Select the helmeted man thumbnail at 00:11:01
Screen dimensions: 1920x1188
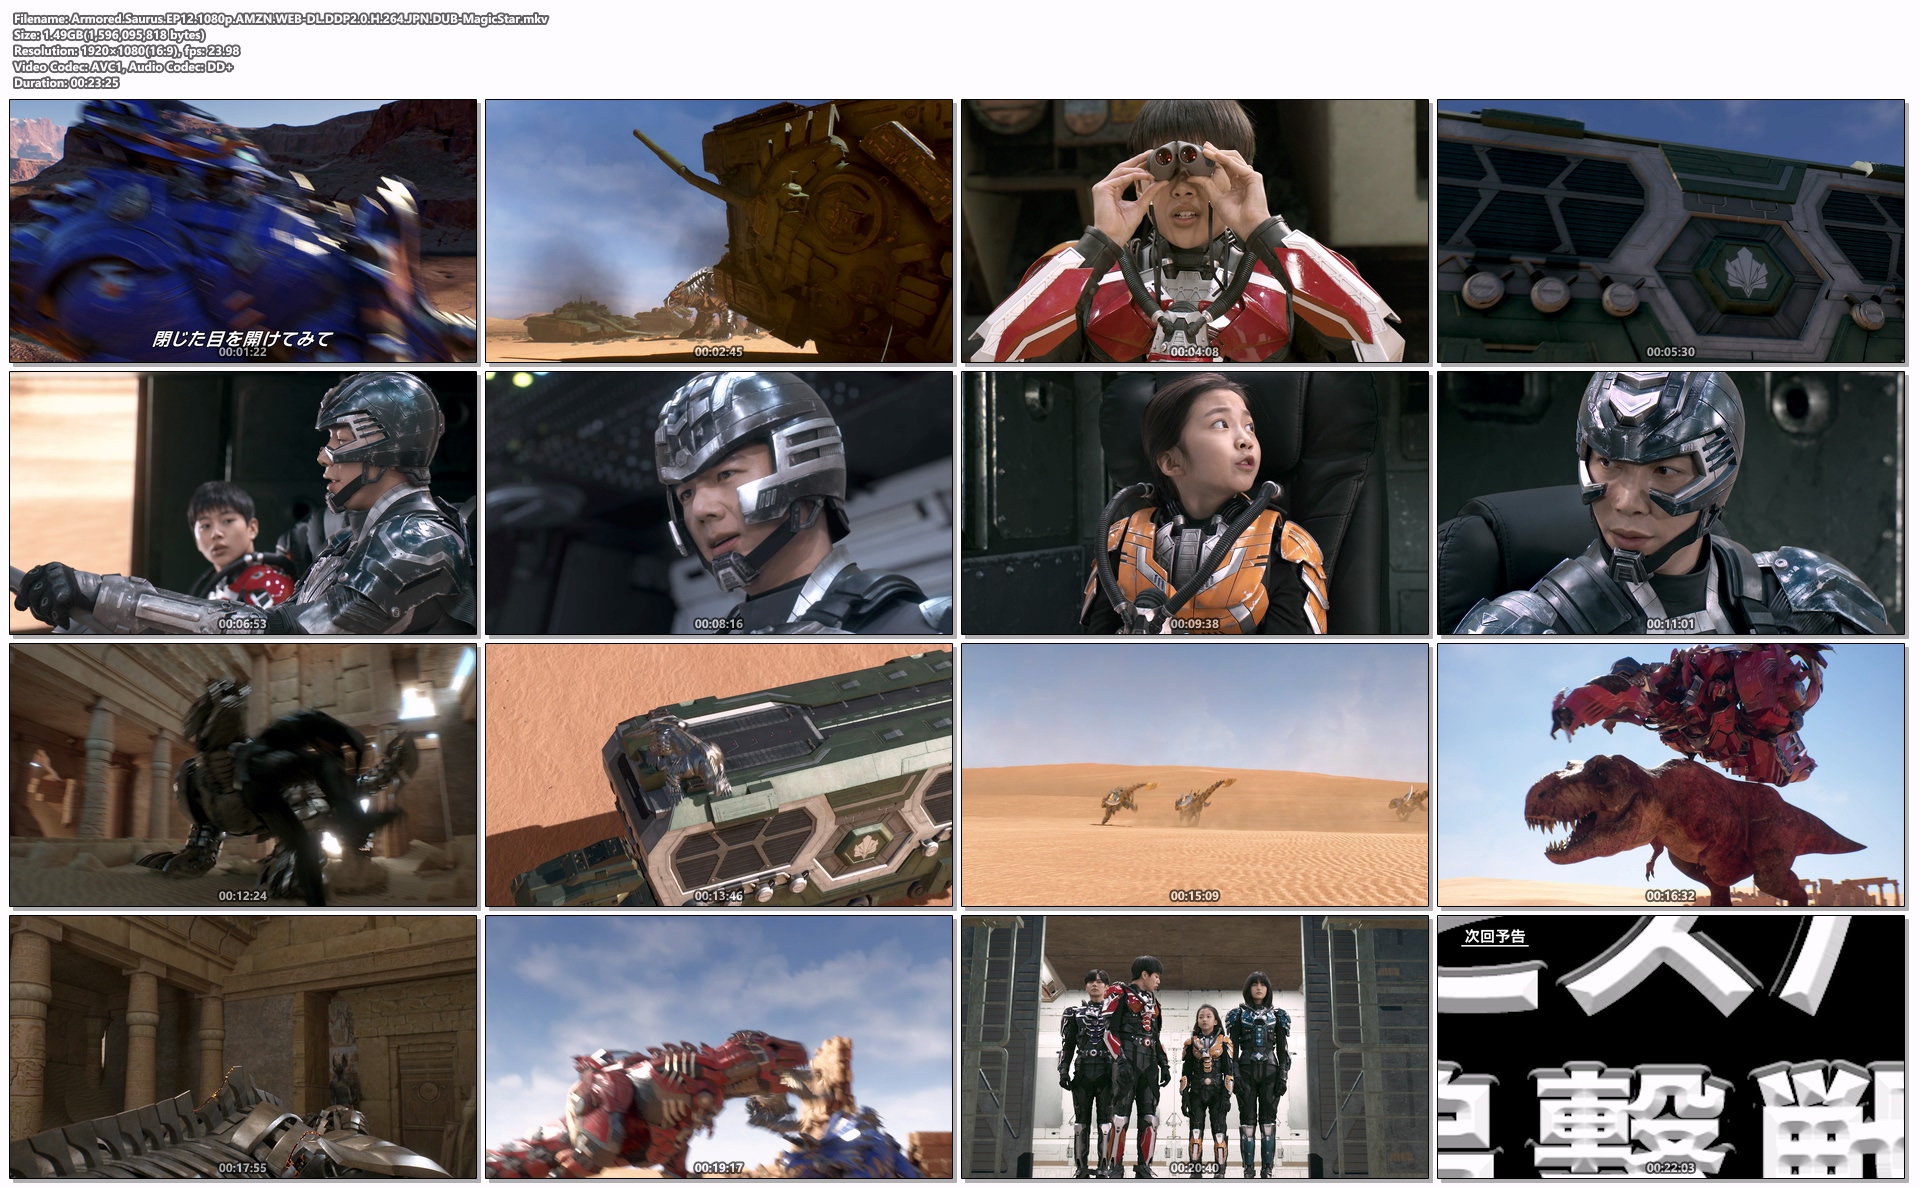coord(1671,503)
